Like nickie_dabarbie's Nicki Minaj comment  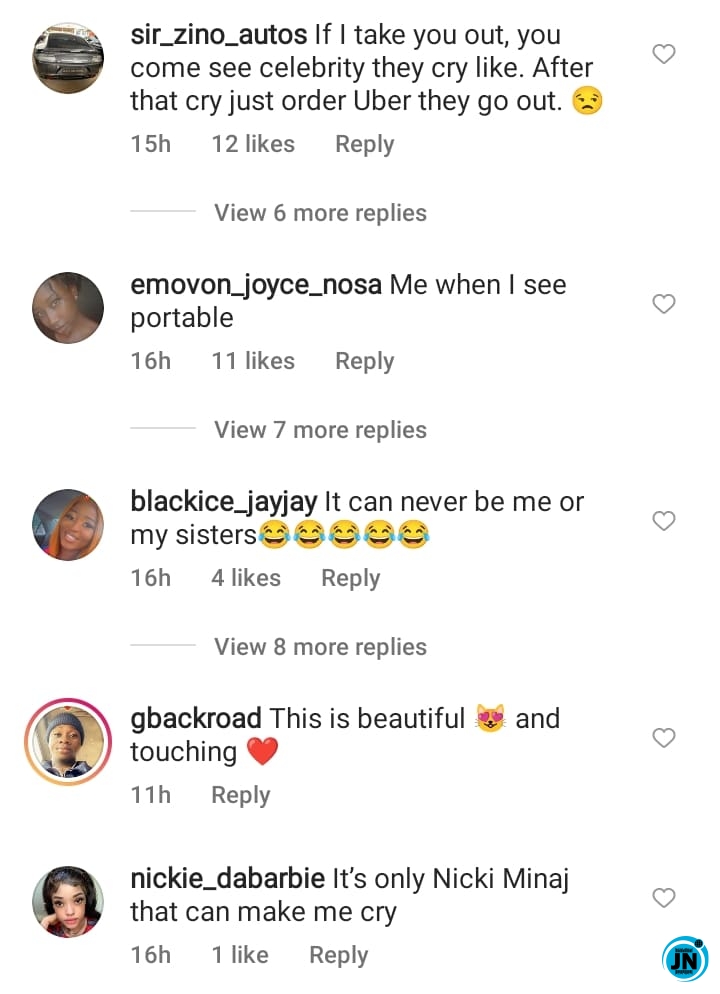click(x=664, y=898)
